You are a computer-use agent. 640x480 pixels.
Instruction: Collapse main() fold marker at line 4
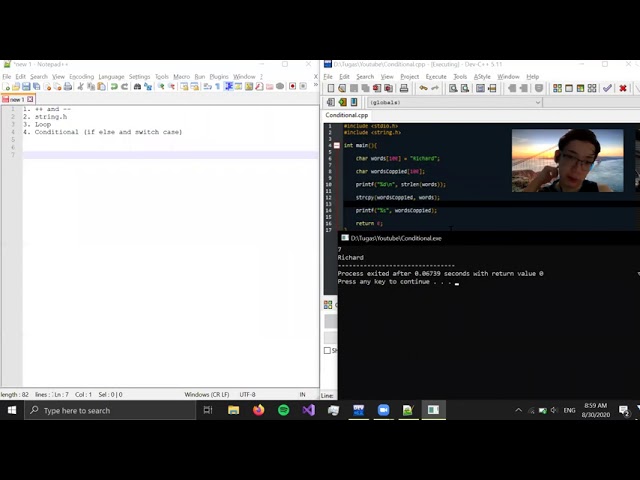click(x=337, y=145)
